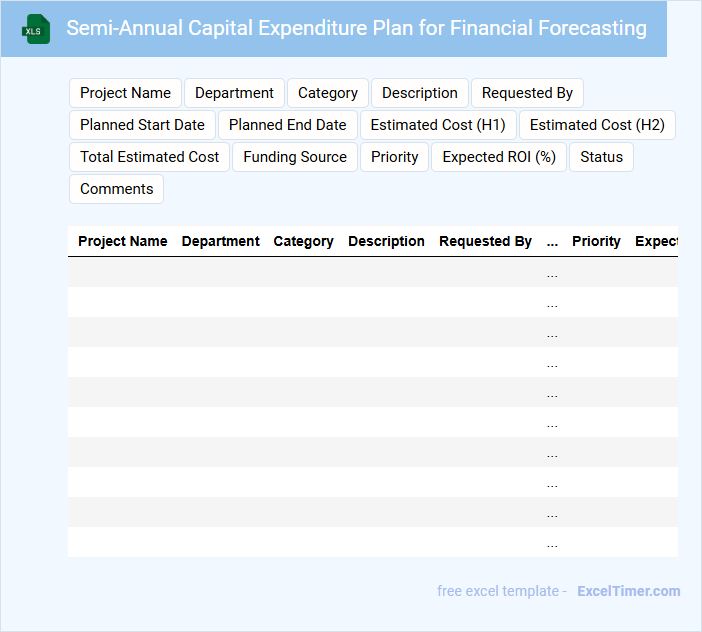Select the Estimated Cost (H2) tag

[597, 125]
